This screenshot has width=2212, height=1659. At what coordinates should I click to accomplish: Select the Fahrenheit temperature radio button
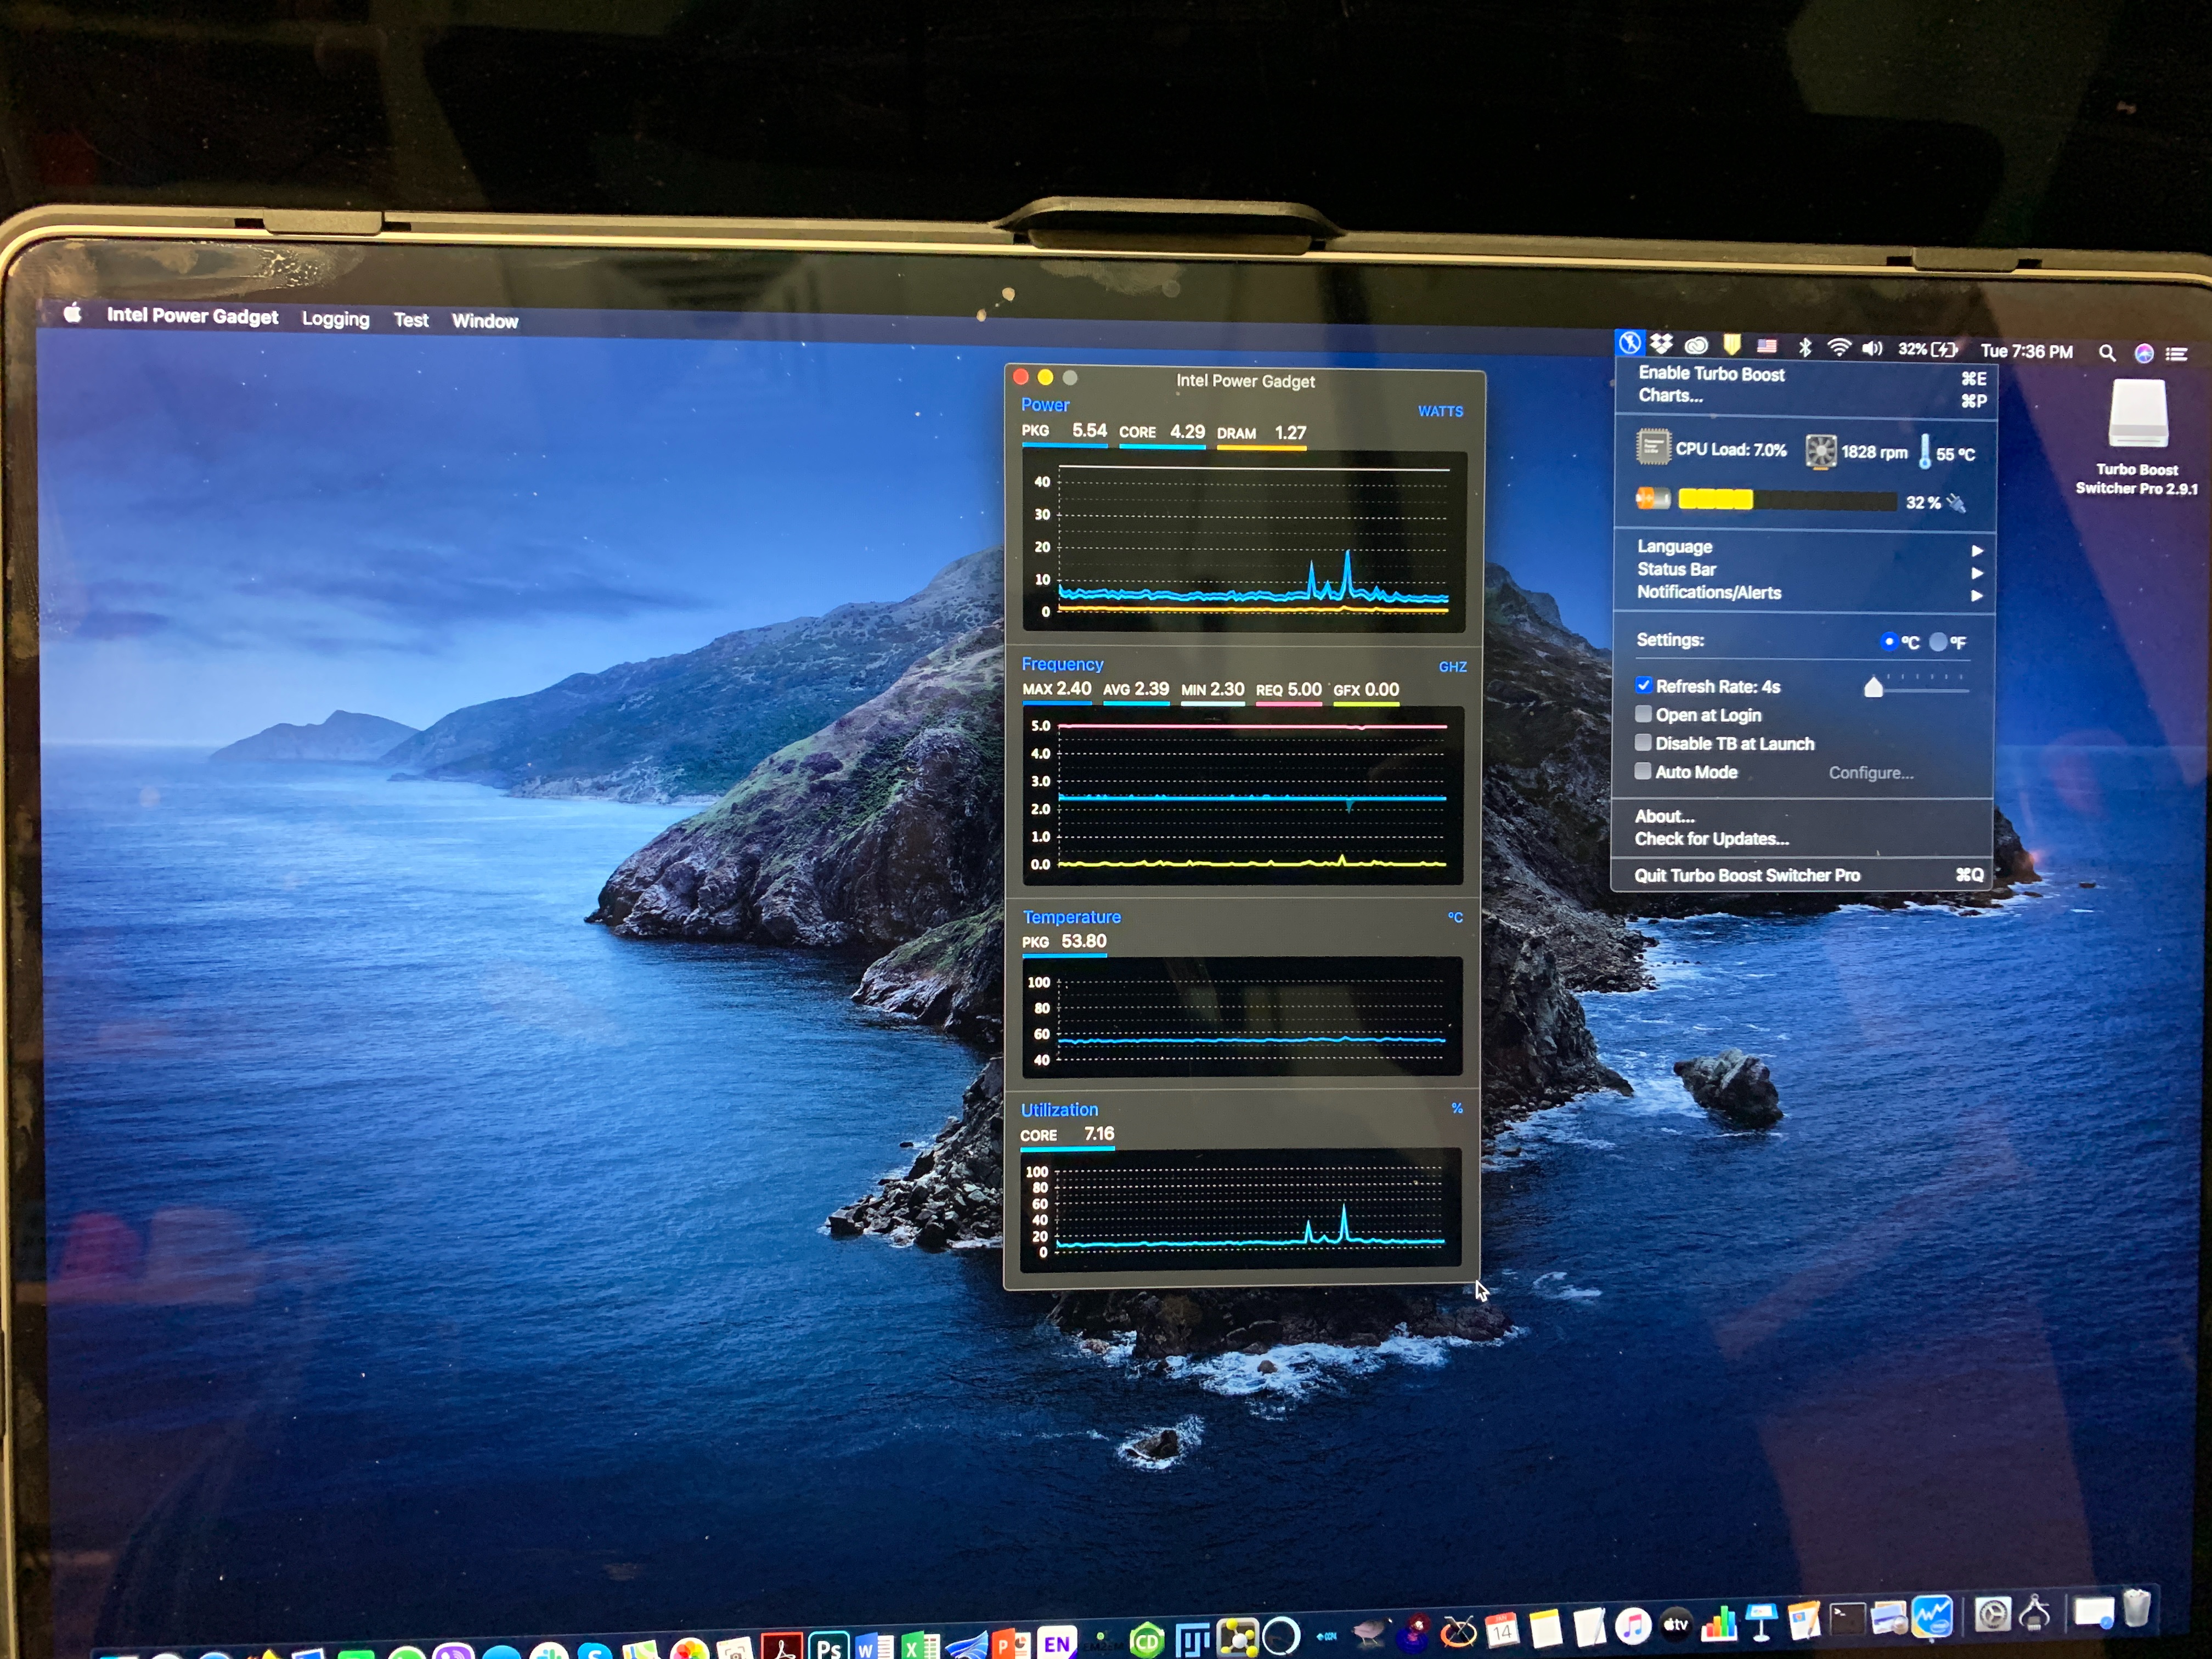(x=1939, y=642)
